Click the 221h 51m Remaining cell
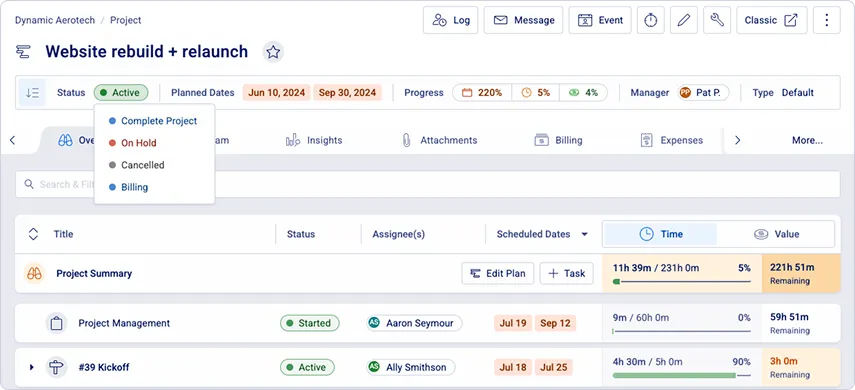 [x=801, y=273]
